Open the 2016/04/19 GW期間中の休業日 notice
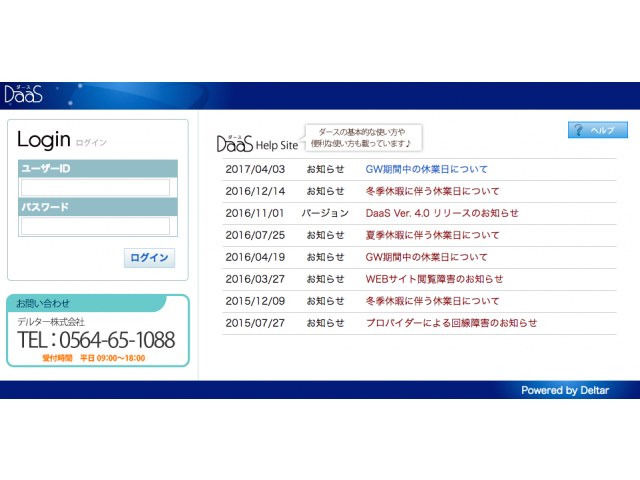 pyautogui.click(x=427, y=257)
